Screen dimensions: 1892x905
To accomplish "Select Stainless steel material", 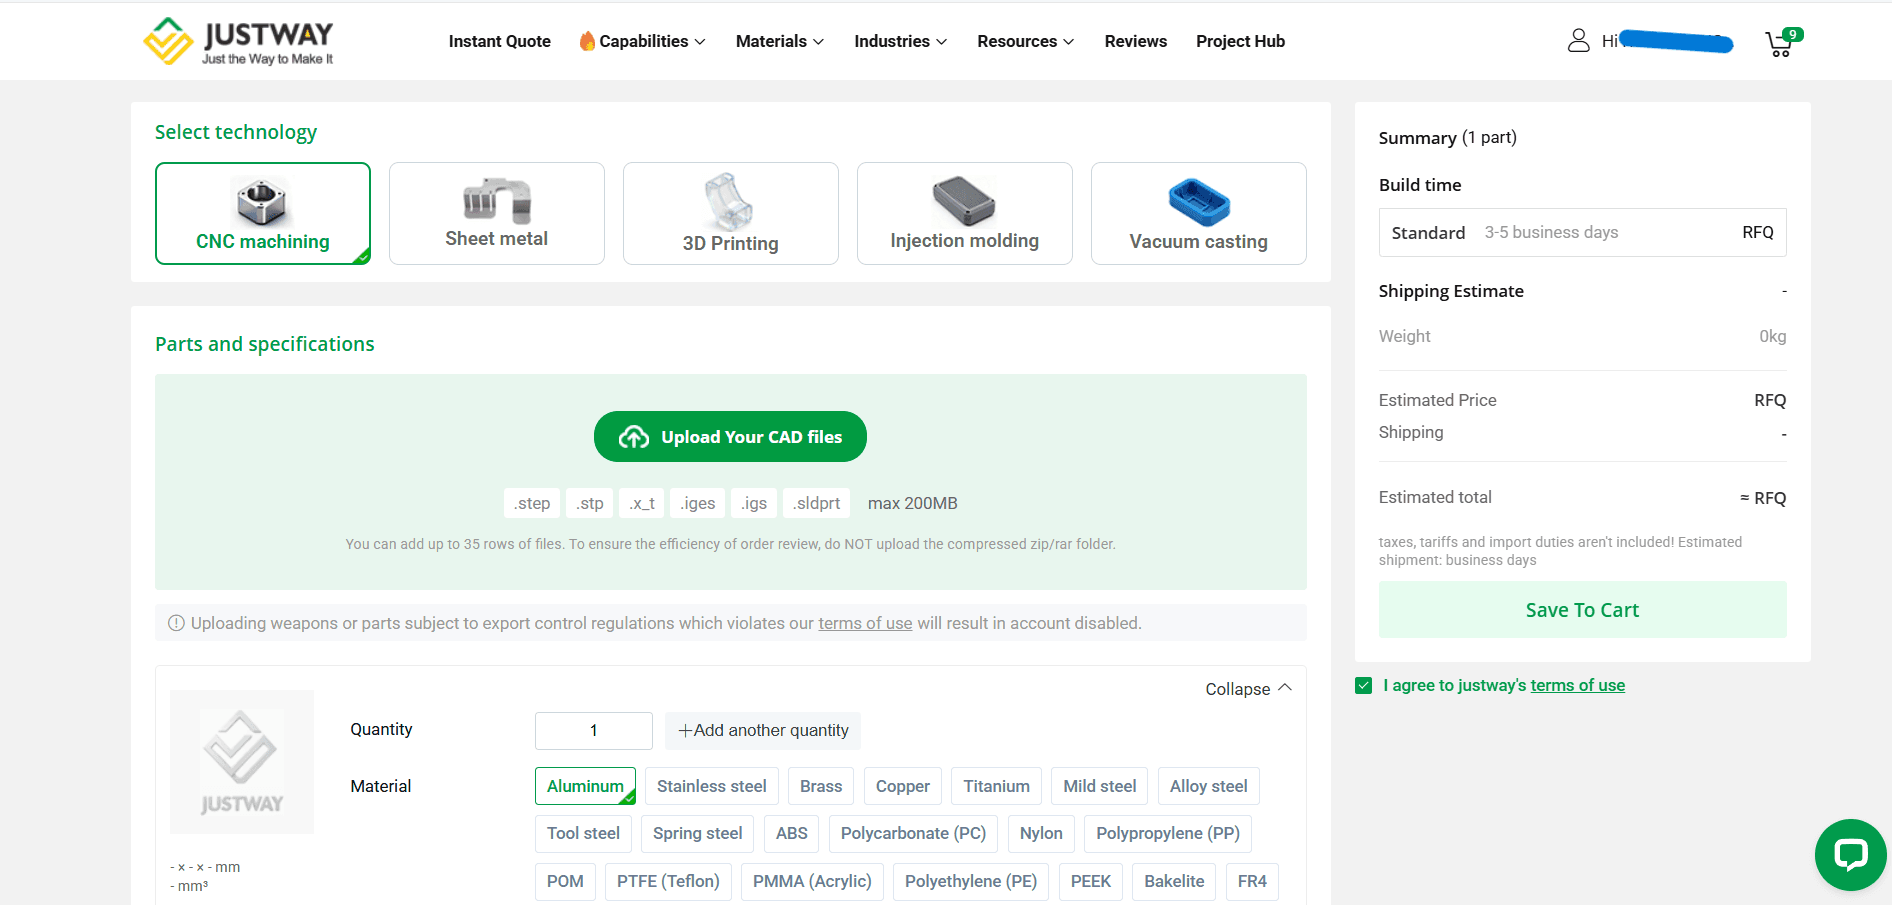I will [712, 786].
